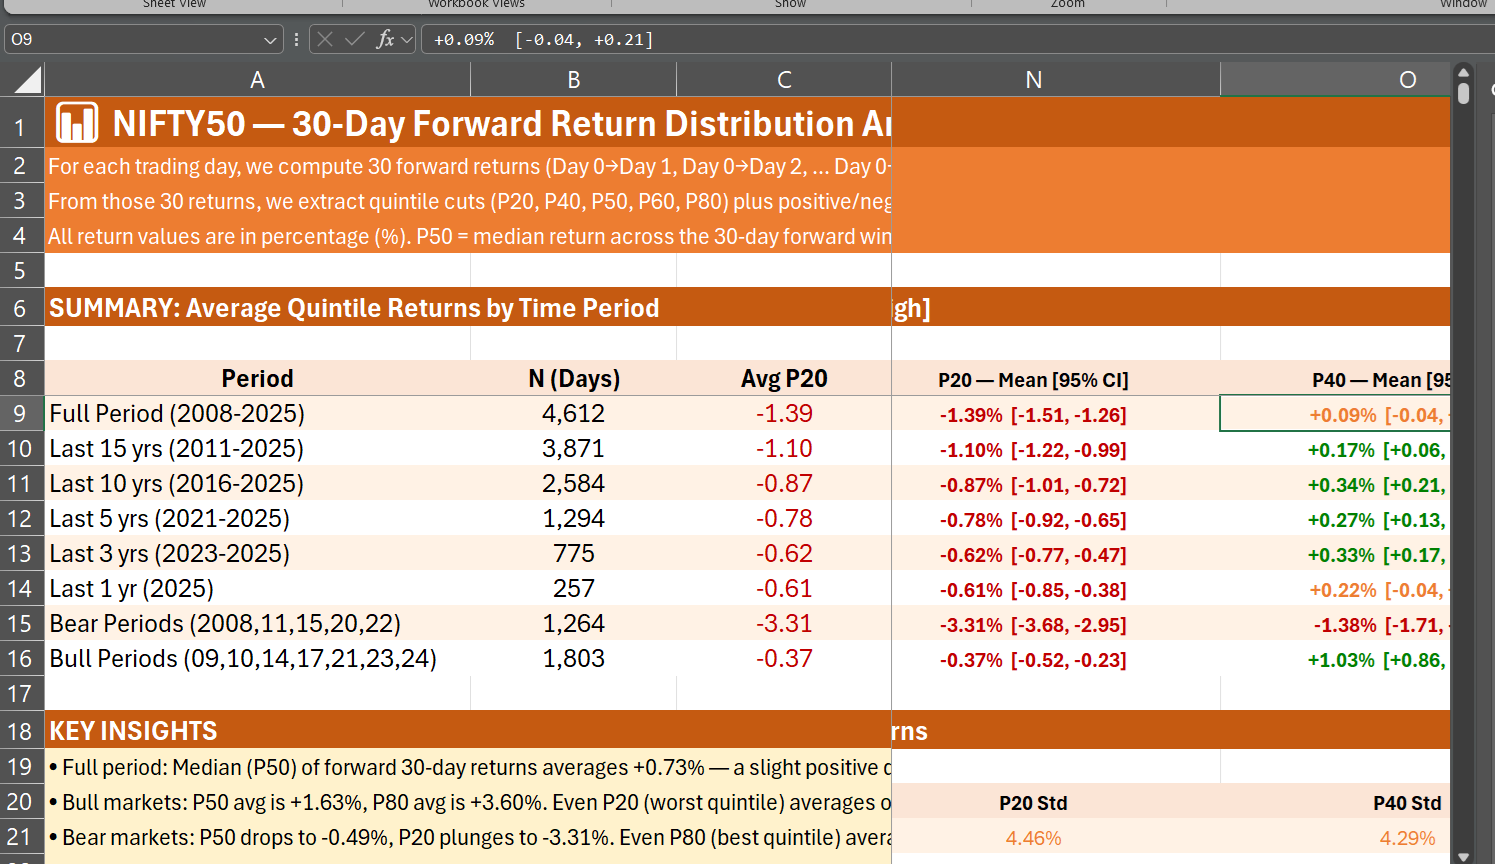Image resolution: width=1495 pixels, height=864 pixels.
Task: Click the vertical scrollbar up arrow
Action: 1463,73
